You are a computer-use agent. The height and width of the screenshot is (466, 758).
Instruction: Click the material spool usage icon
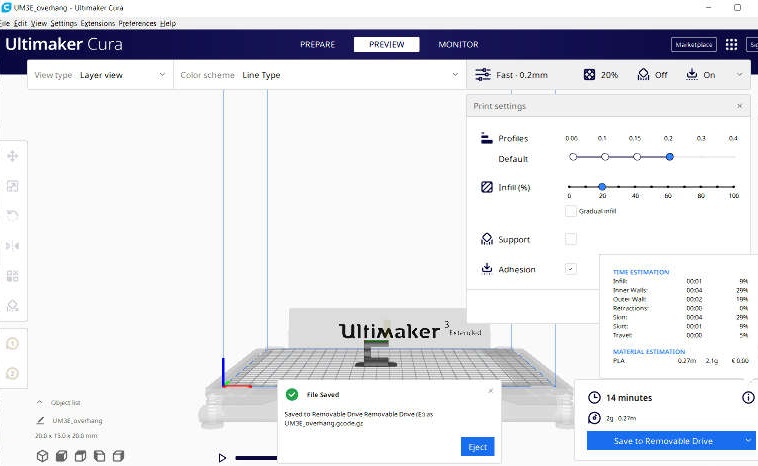pyautogui.click(x=594, y=418)
